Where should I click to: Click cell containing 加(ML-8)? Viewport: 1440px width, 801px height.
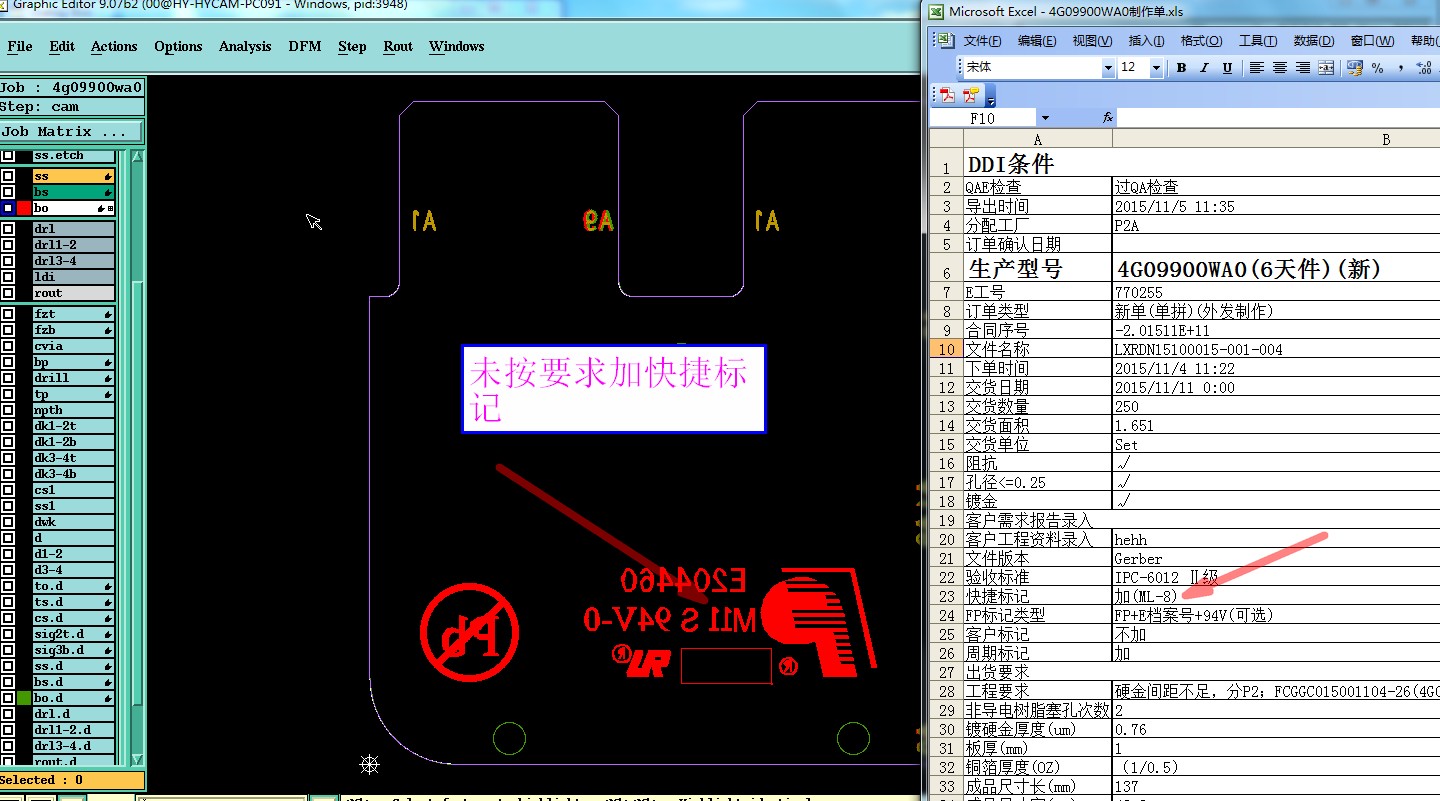click(1276, 596)
